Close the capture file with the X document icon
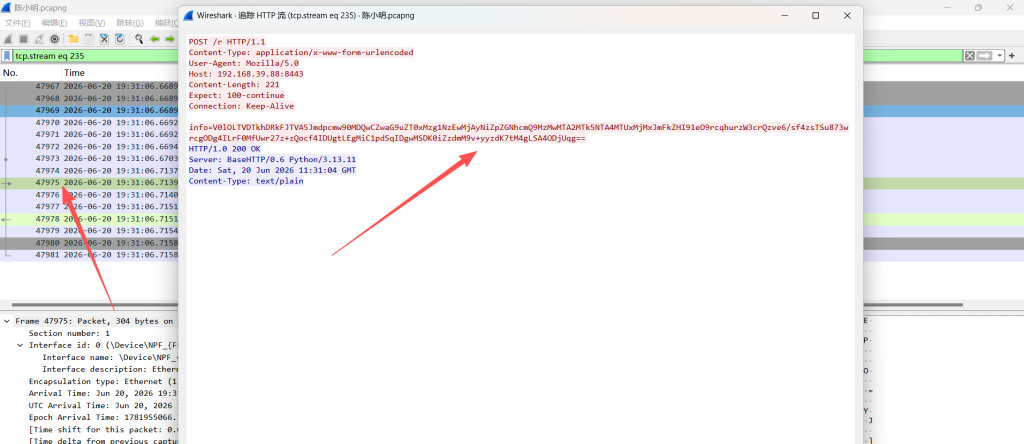 tap(104, 39)
